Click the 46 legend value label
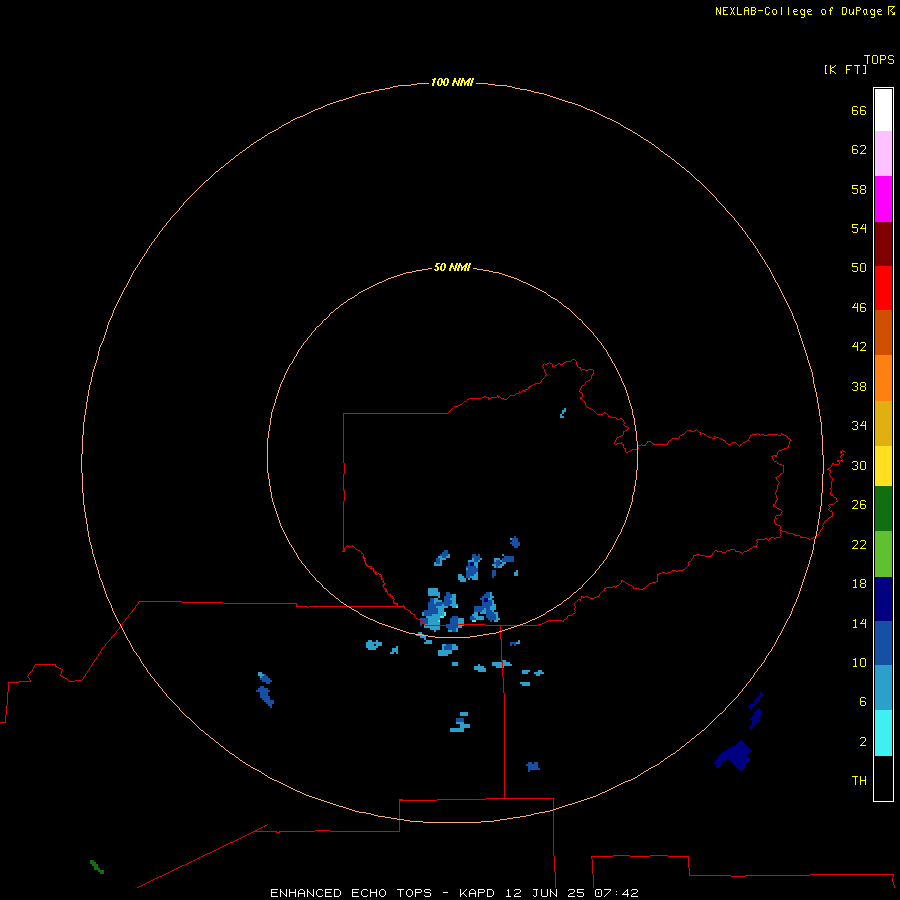 (x=859, y=307)
